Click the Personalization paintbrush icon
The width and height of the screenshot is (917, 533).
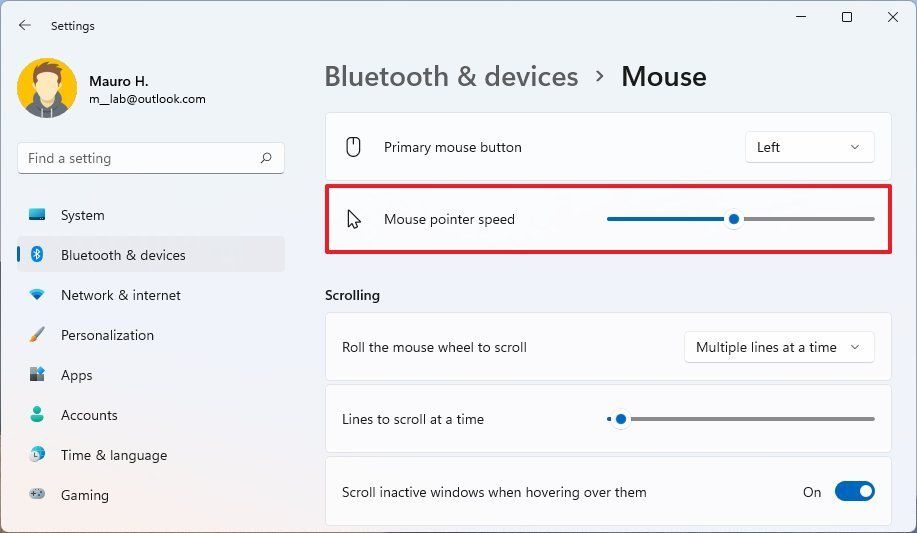coord(37,335)
